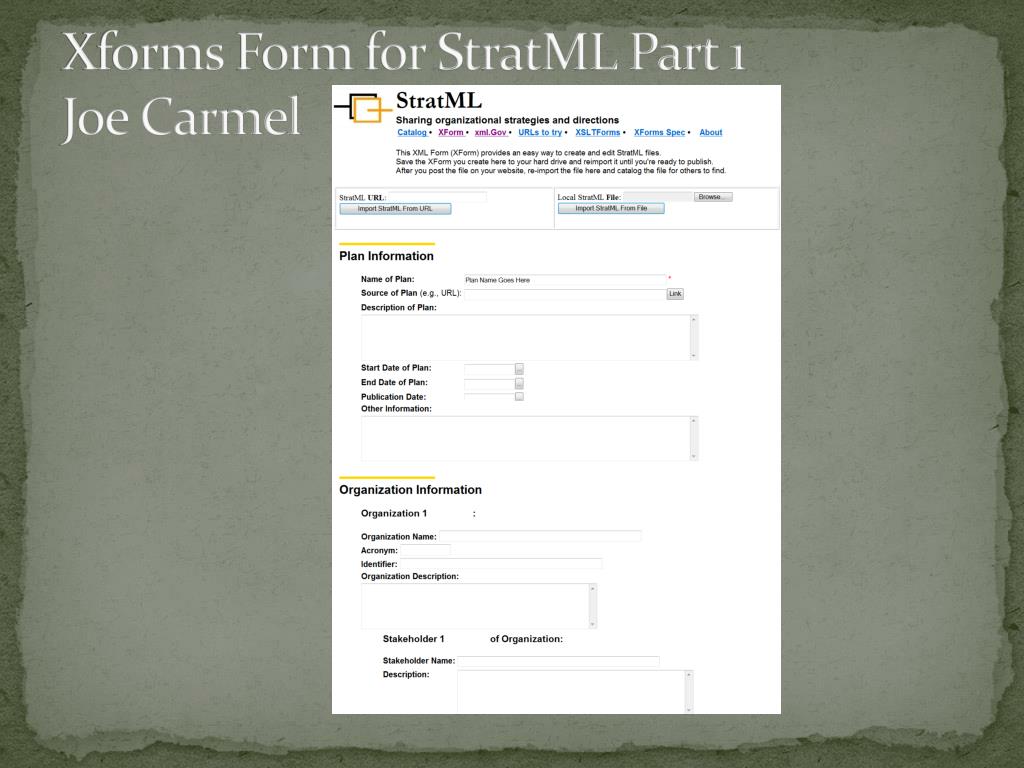1024x768 pixels.
Task: Click the Organization 1 label
Action: click(394, 513)
